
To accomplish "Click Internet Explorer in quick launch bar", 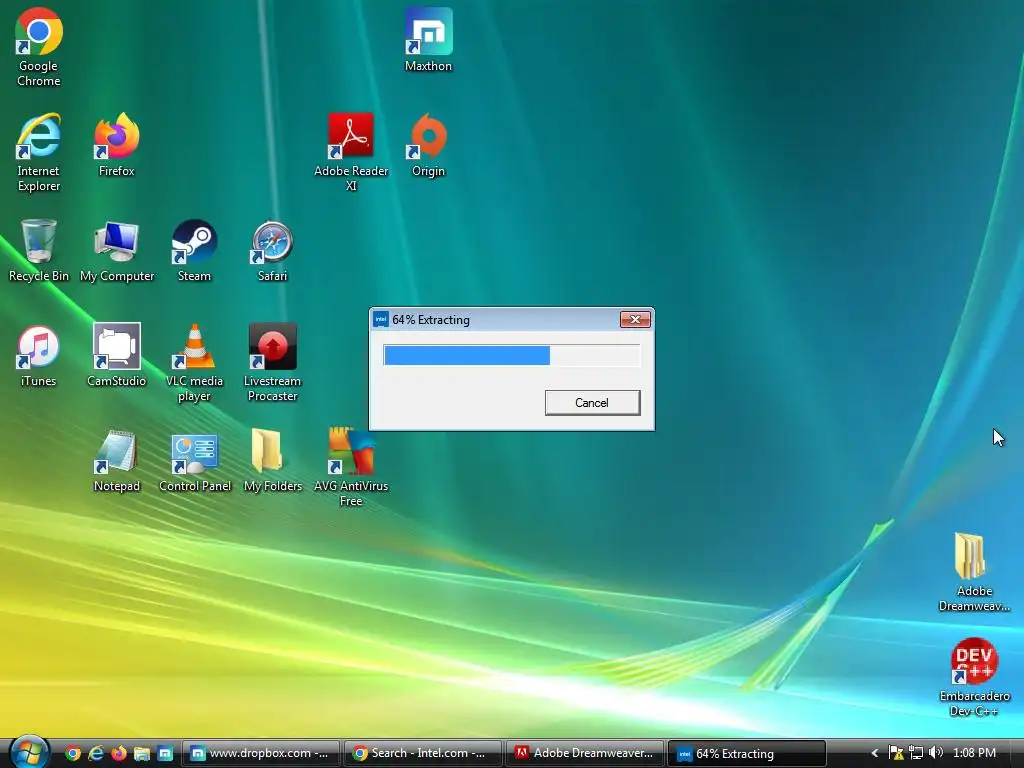I will [96, 754].
